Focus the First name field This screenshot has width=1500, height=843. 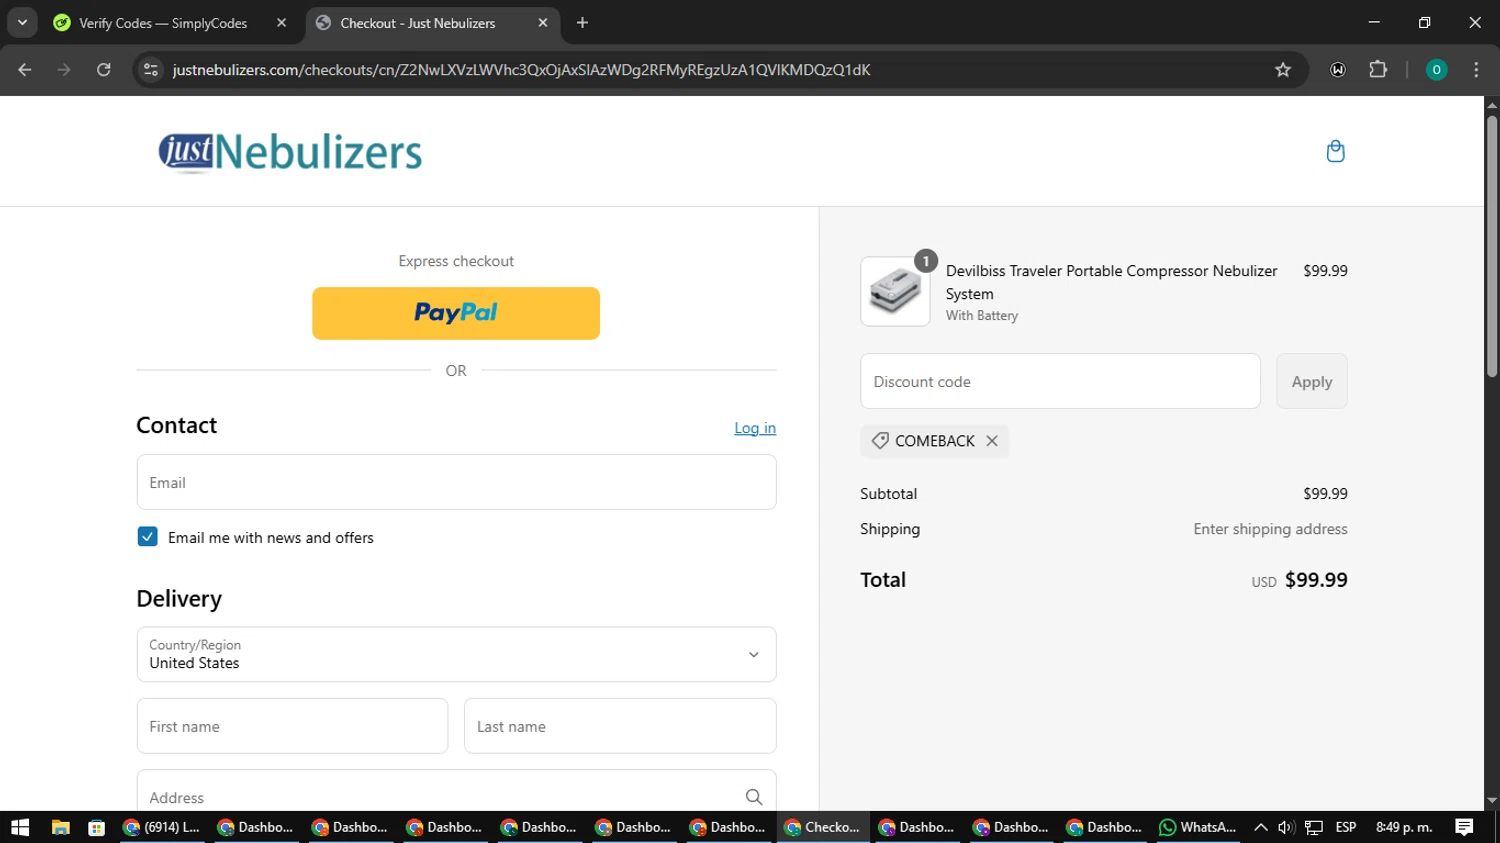(x=292, y=726)
